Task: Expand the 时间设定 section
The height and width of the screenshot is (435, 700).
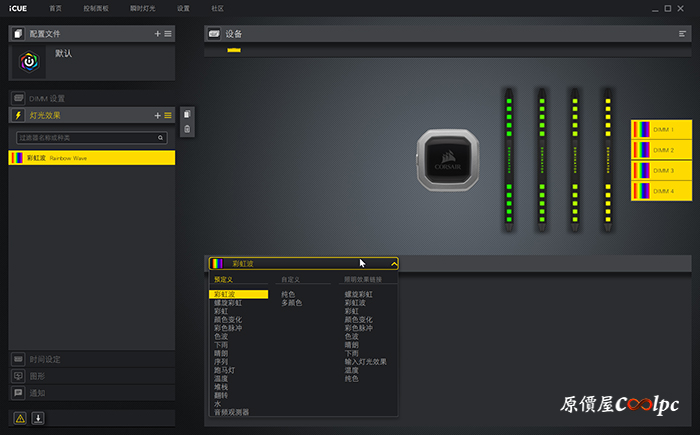Action: [92, 359]
